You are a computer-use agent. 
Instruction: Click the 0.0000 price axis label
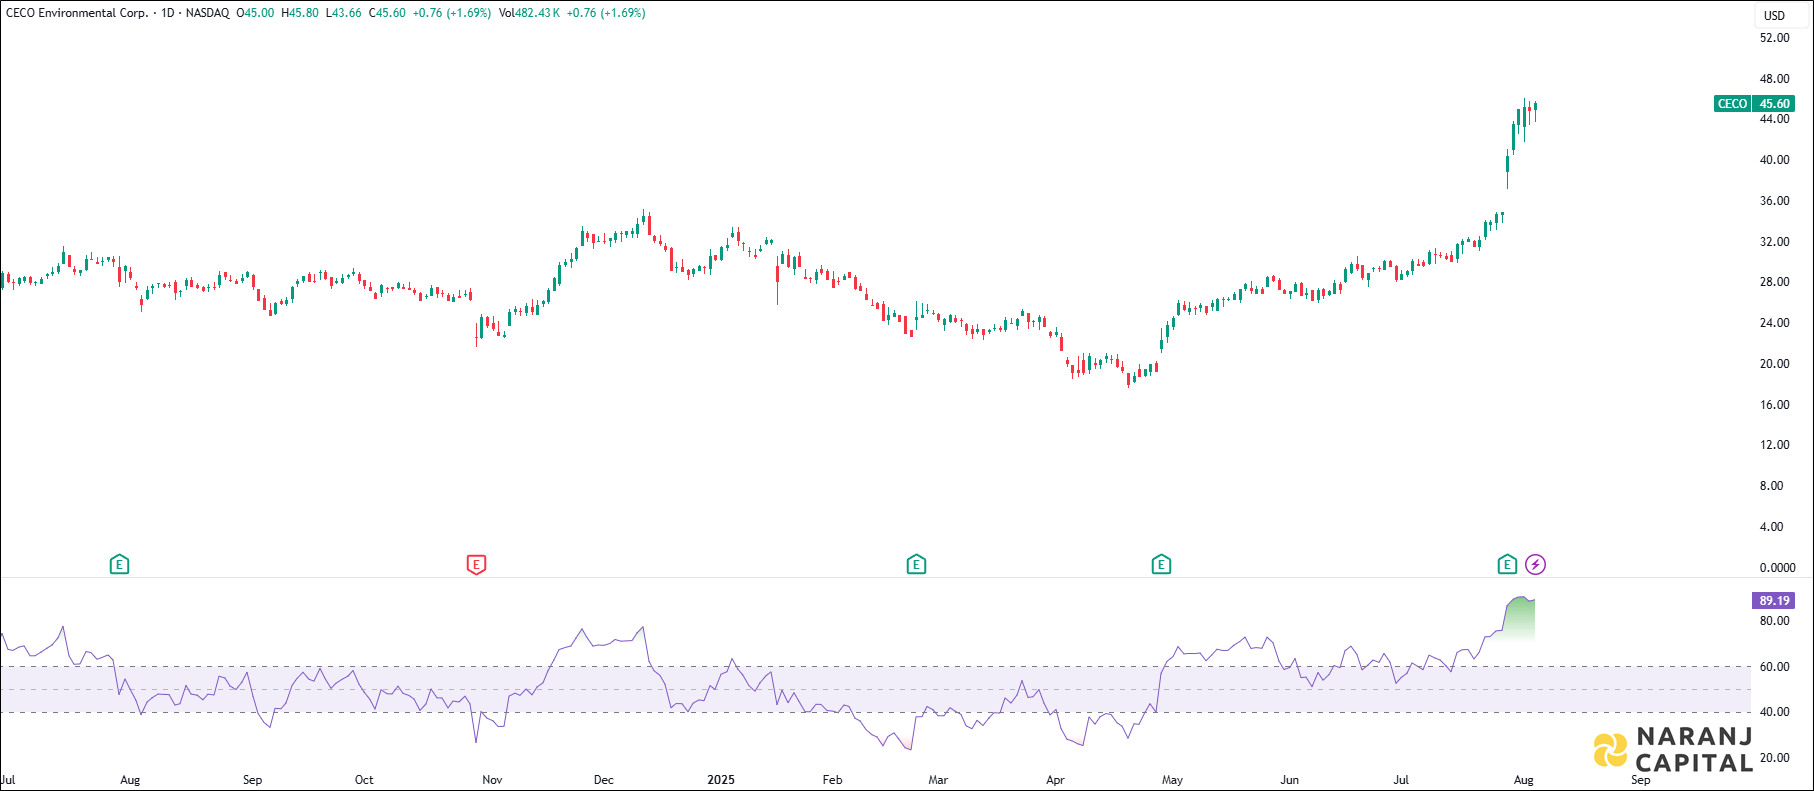(1778, 568)
